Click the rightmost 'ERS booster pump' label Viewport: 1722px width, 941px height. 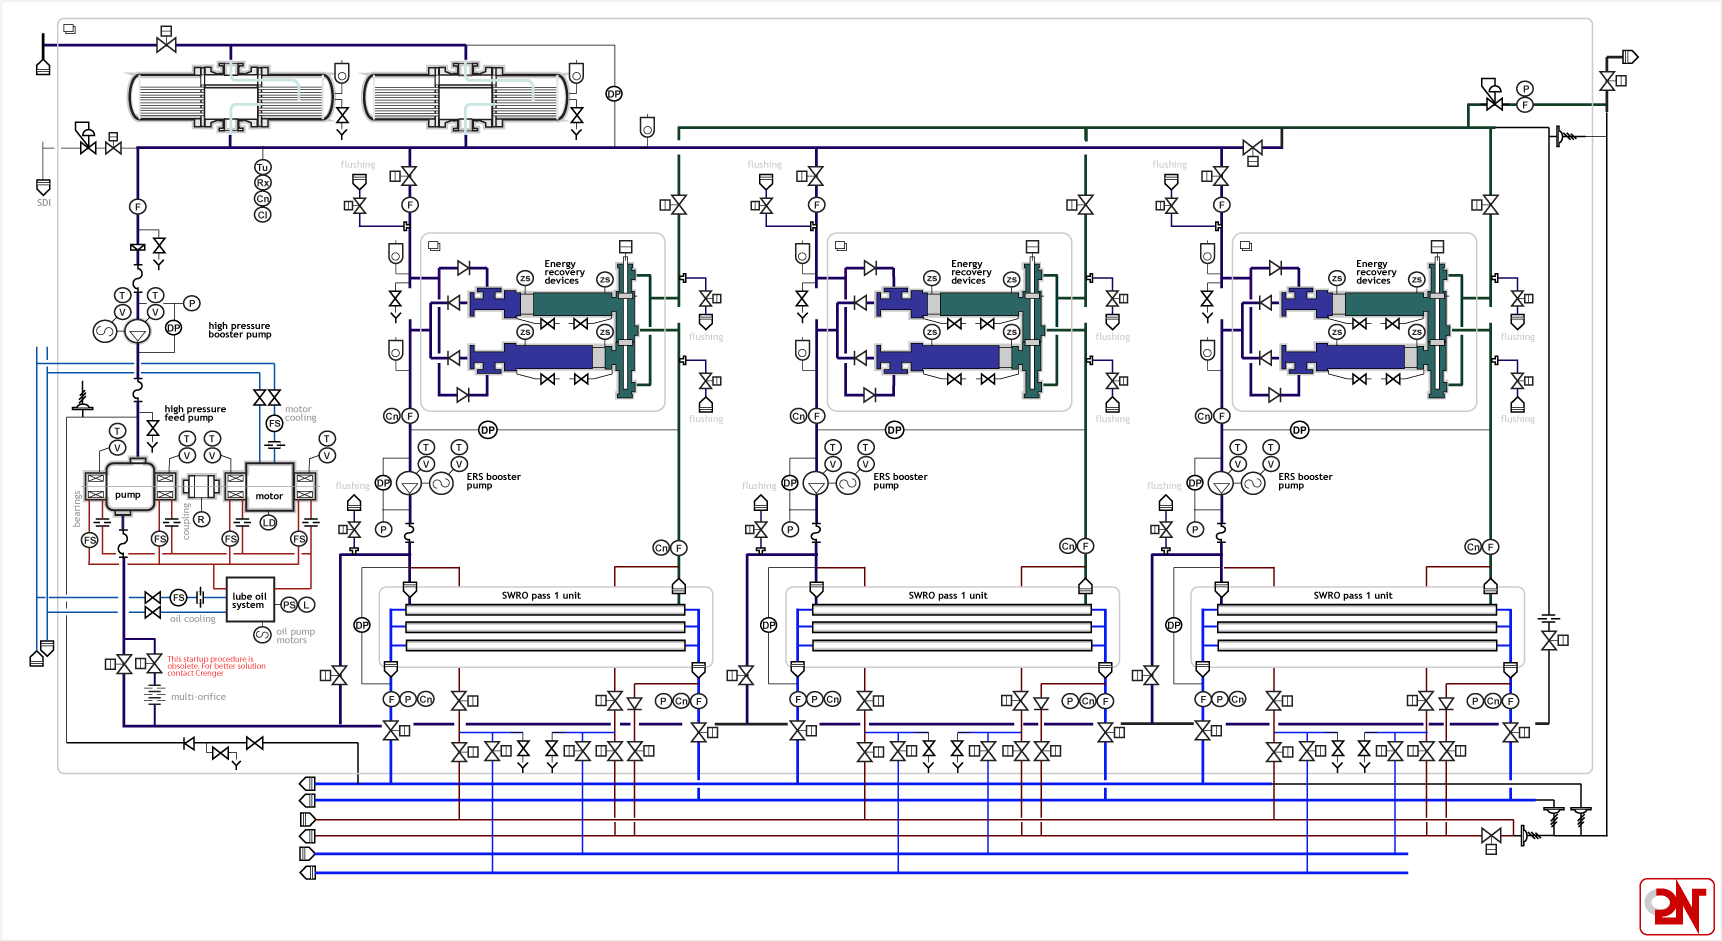[1305, 481]
